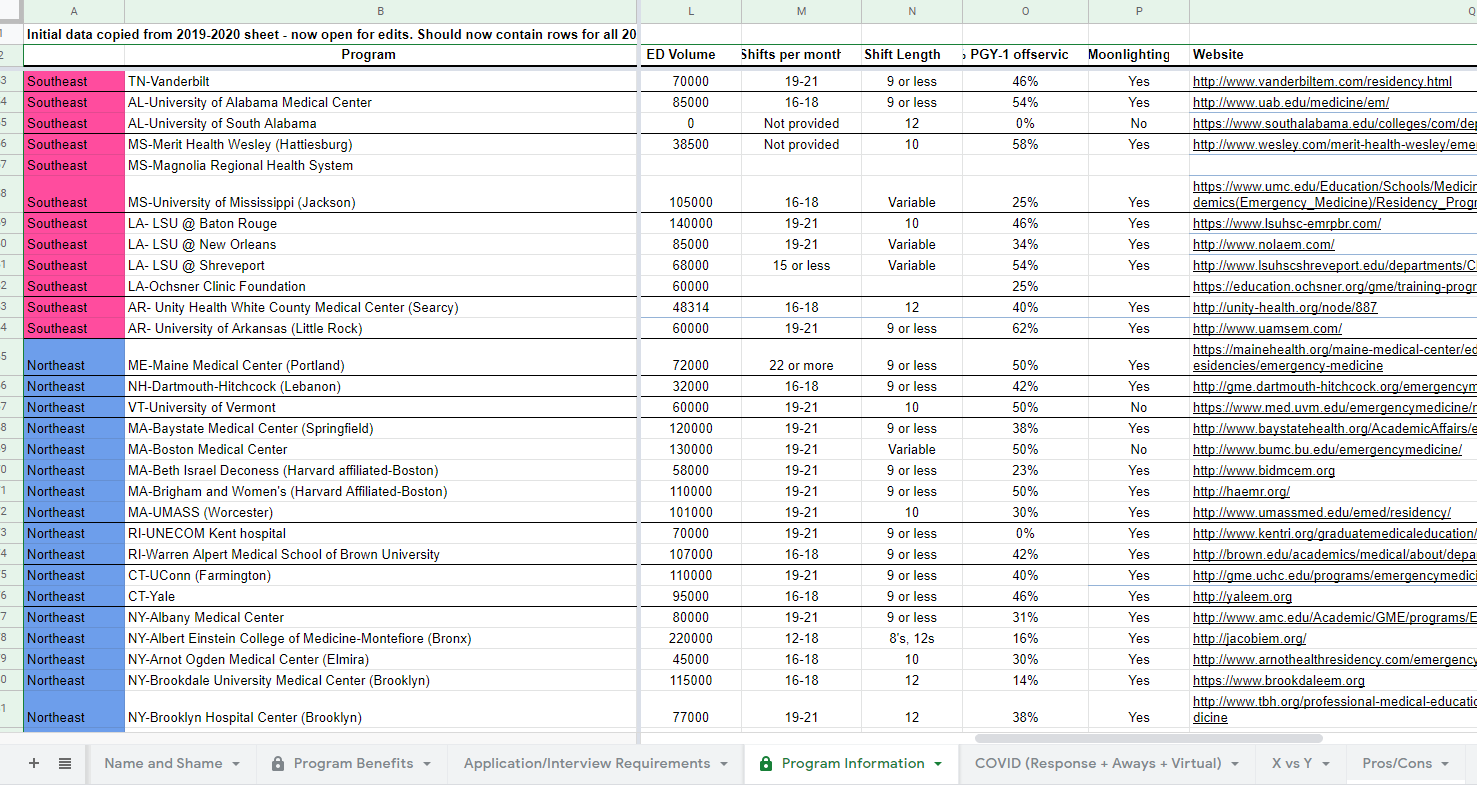Switch to Pros/Cons sheet
Viewport: 1477px width, 785px height.
point(1397,763)
